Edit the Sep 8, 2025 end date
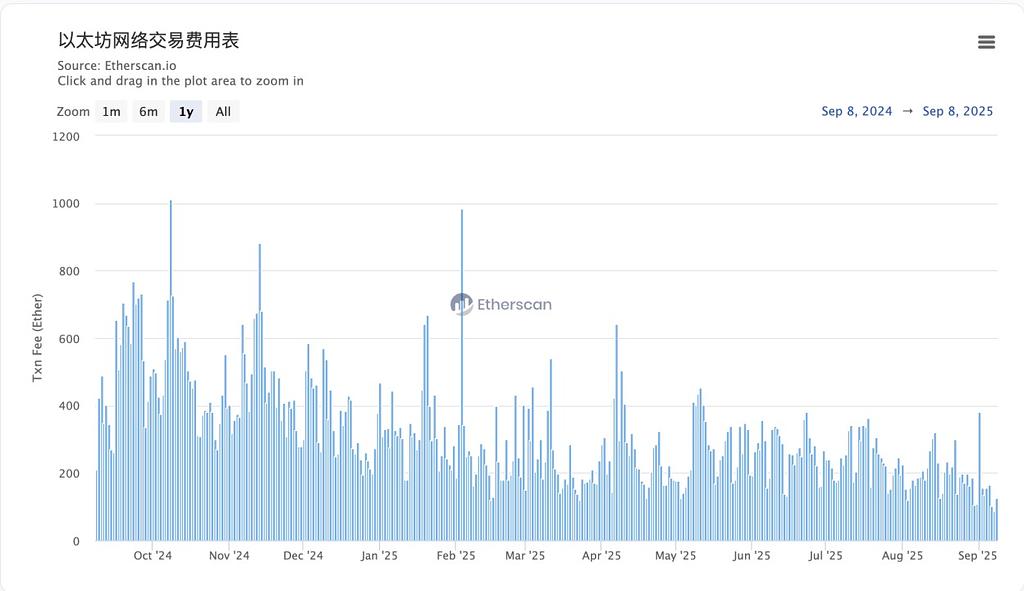Screen dimensions: 1024x591 coord(957,111)
